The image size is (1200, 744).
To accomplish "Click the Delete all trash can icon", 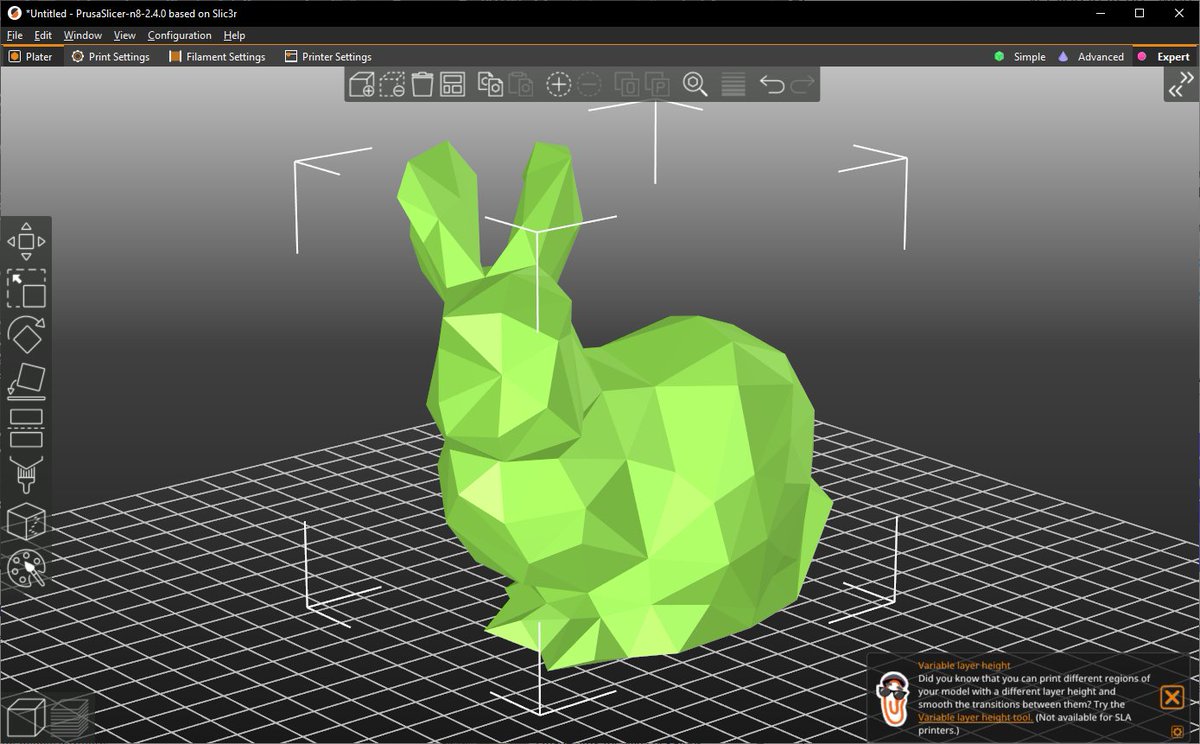I will 422,85.
